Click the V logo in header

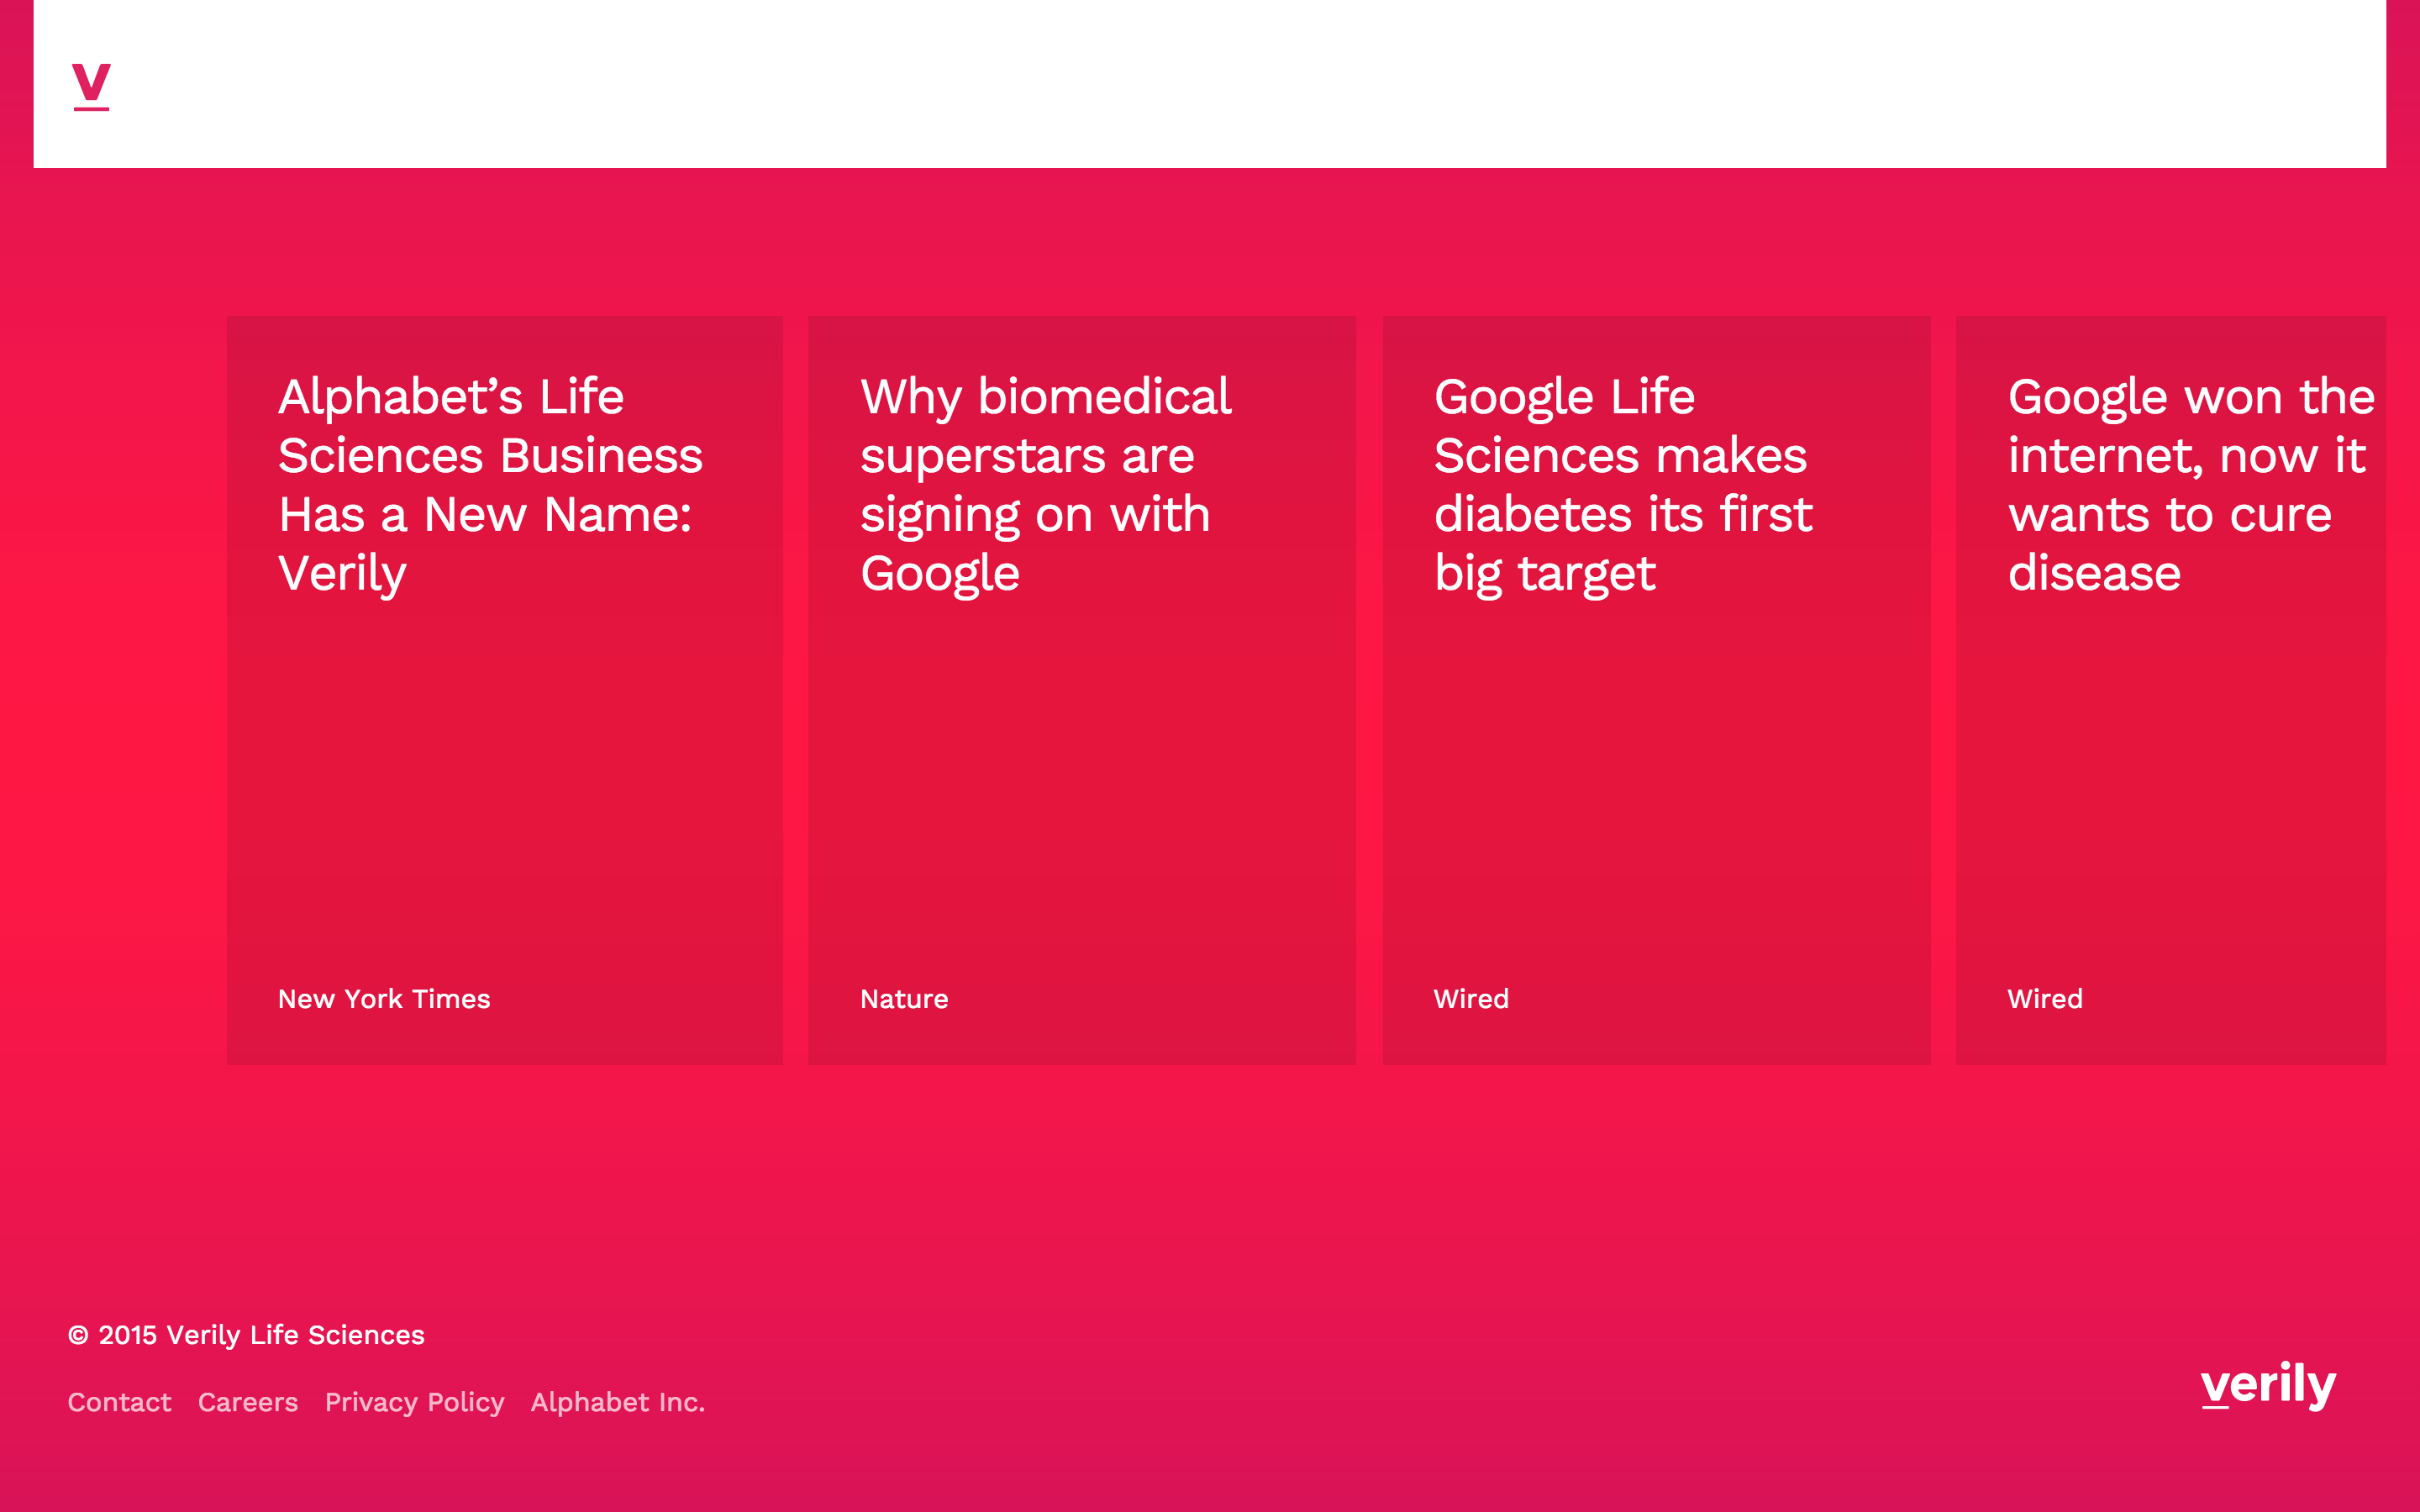click(91, 84)
